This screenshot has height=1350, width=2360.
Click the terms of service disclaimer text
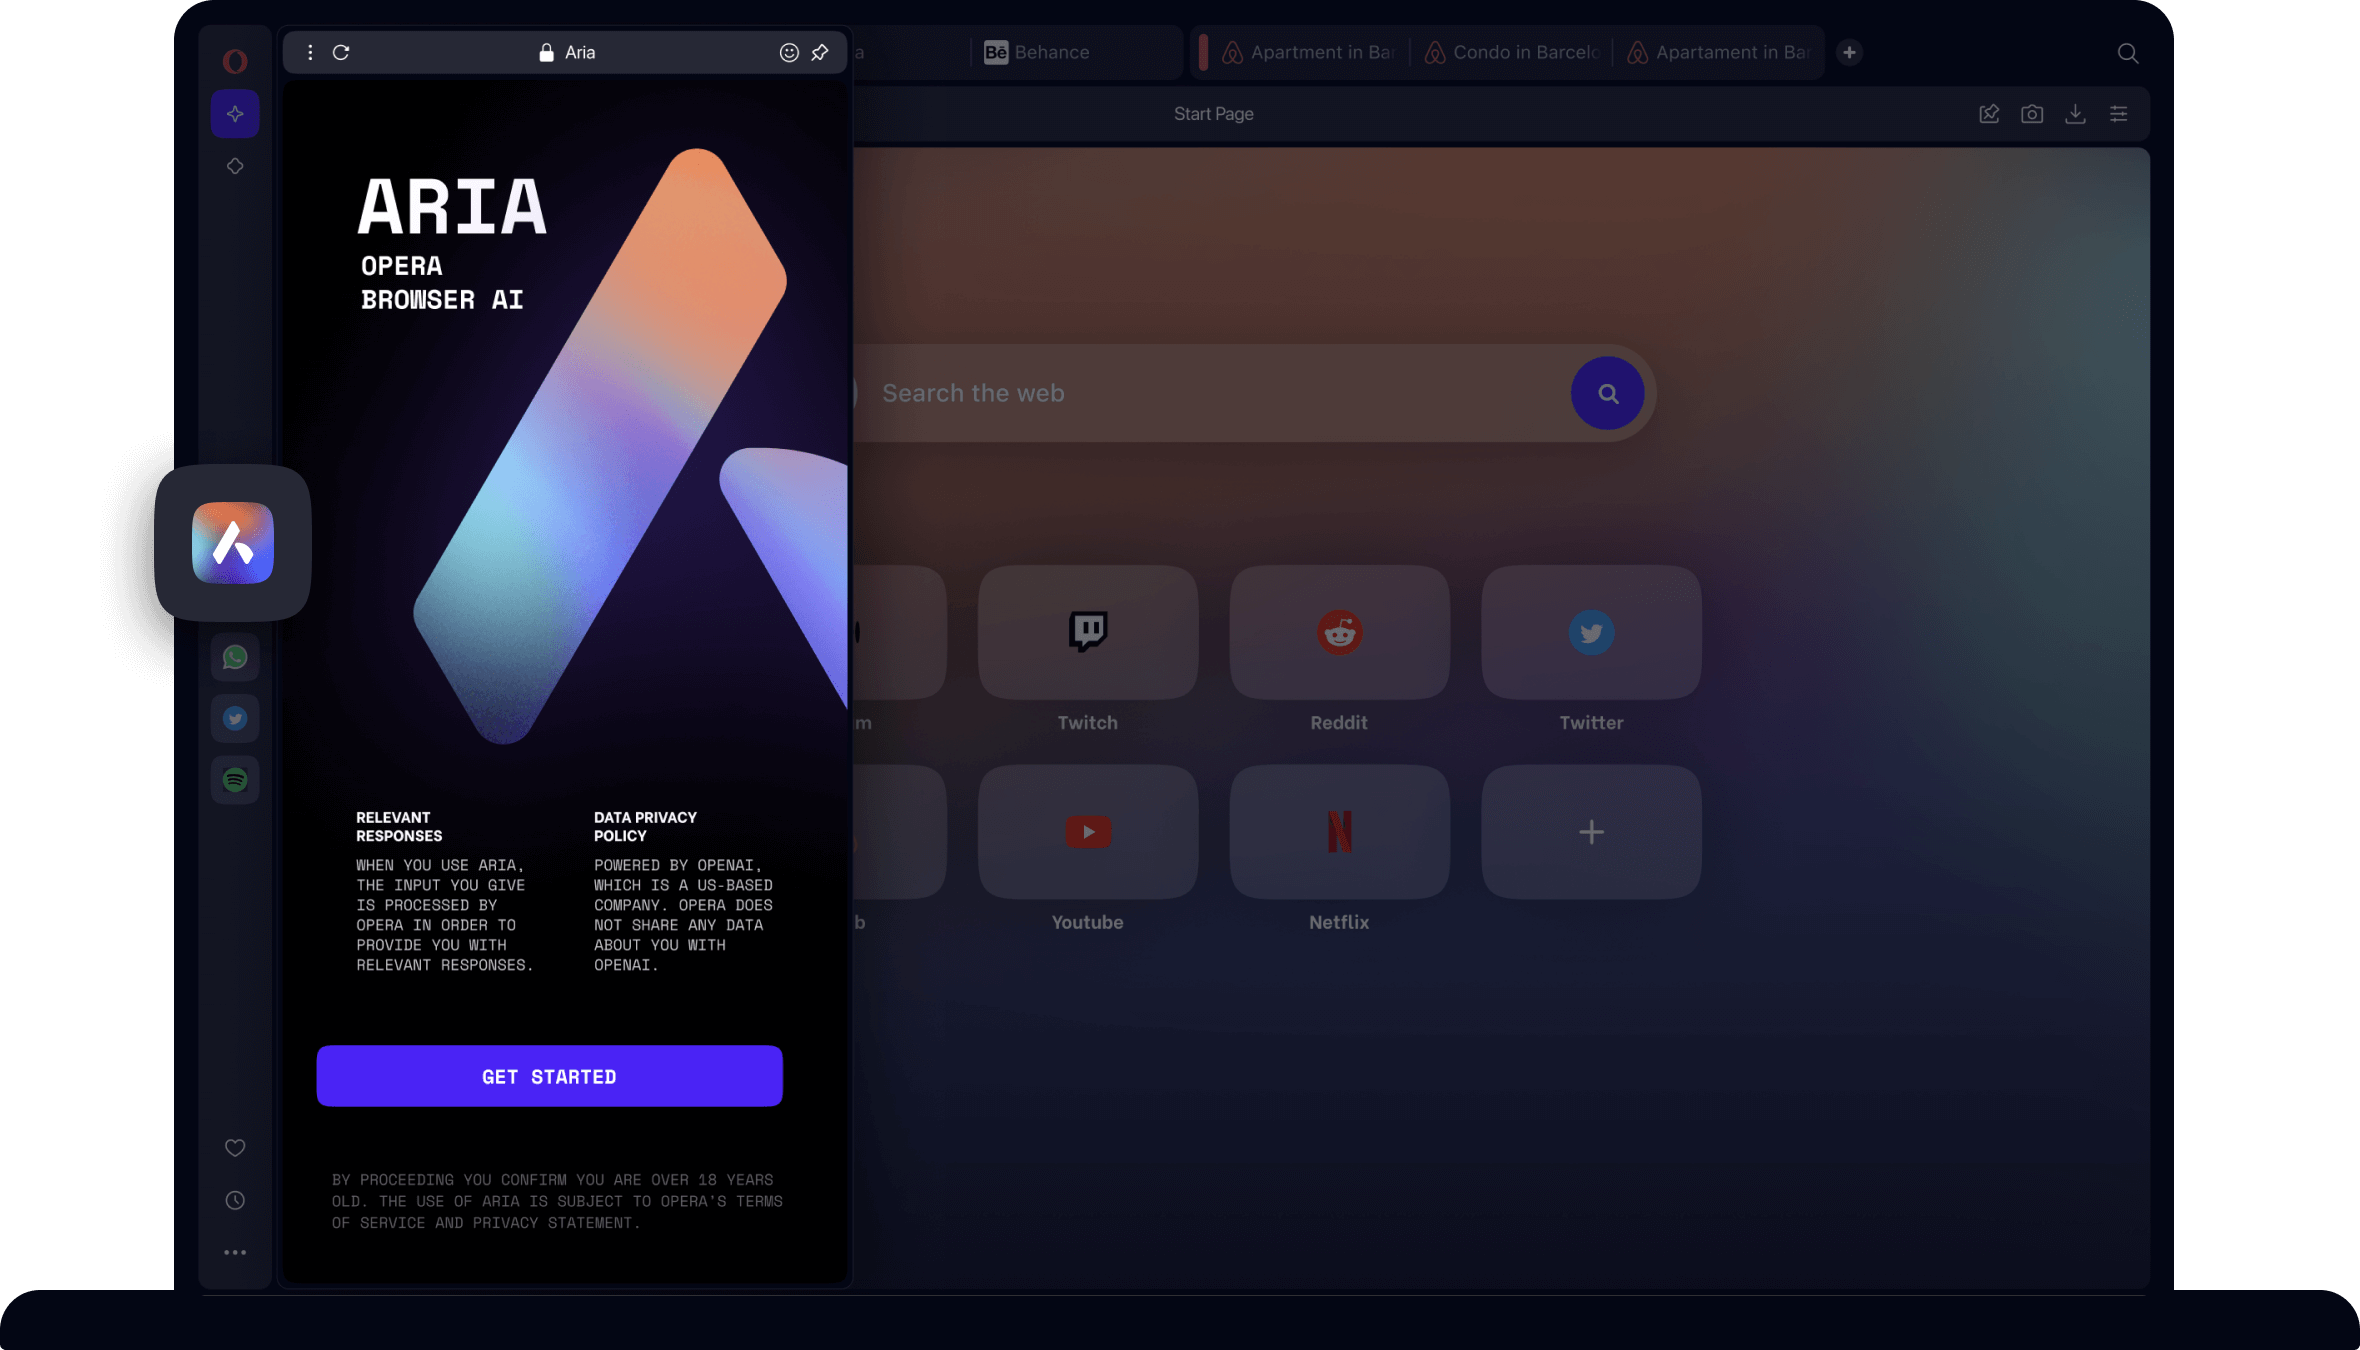coord(557,1201)
